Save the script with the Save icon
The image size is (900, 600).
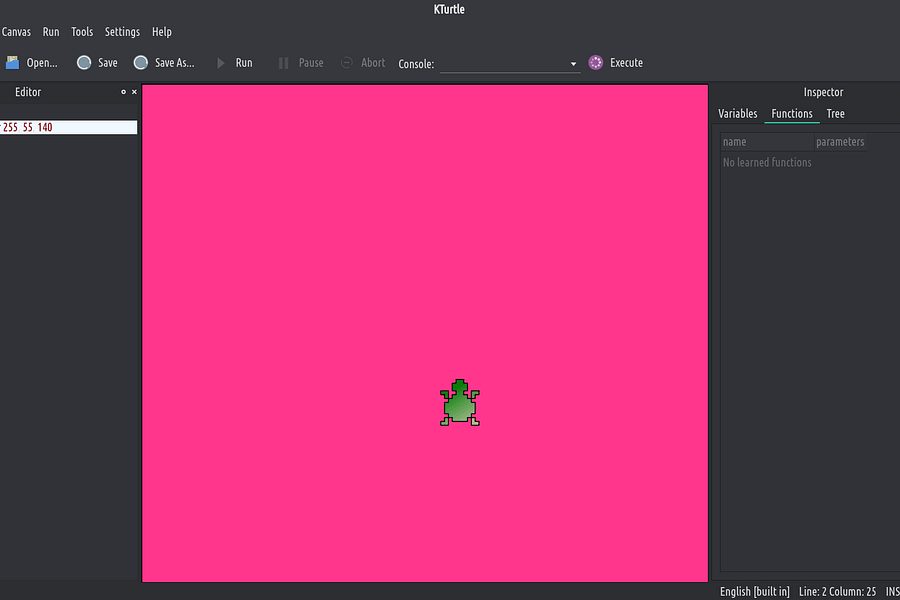click(x=84, y=62)
